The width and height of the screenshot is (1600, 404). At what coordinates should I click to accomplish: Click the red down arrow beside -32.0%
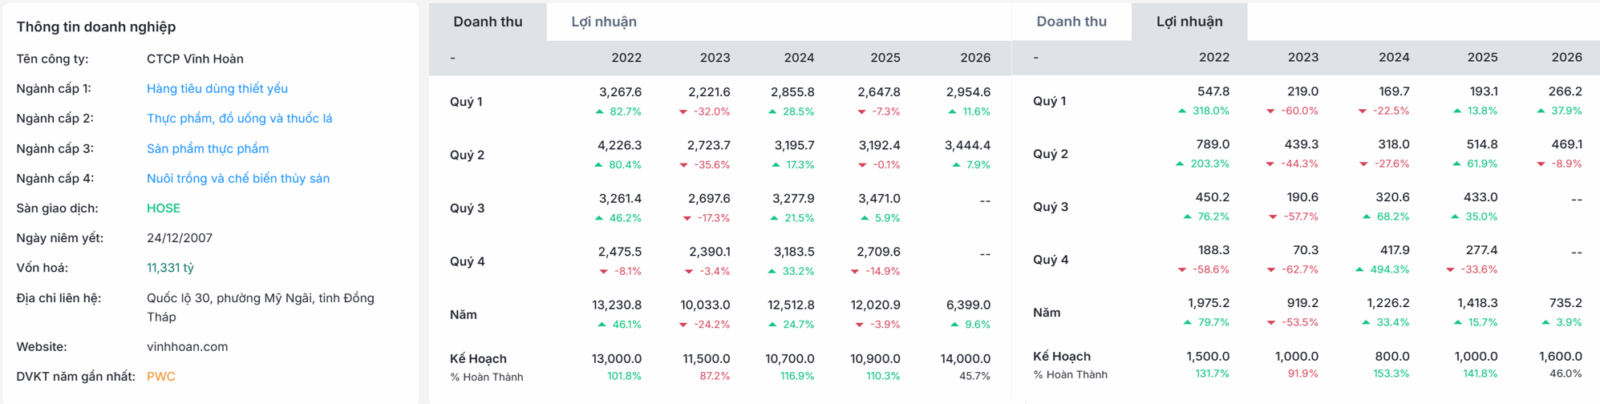684,112
